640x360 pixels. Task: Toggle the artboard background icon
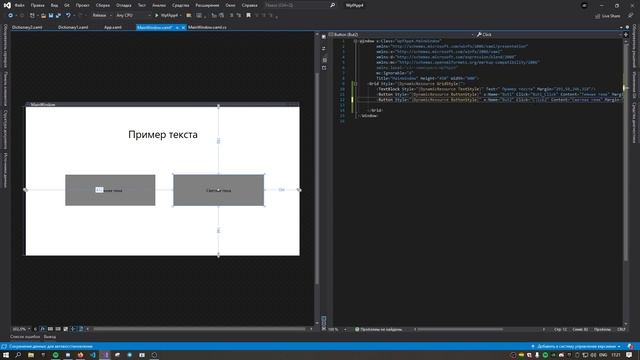coord(65,329)
